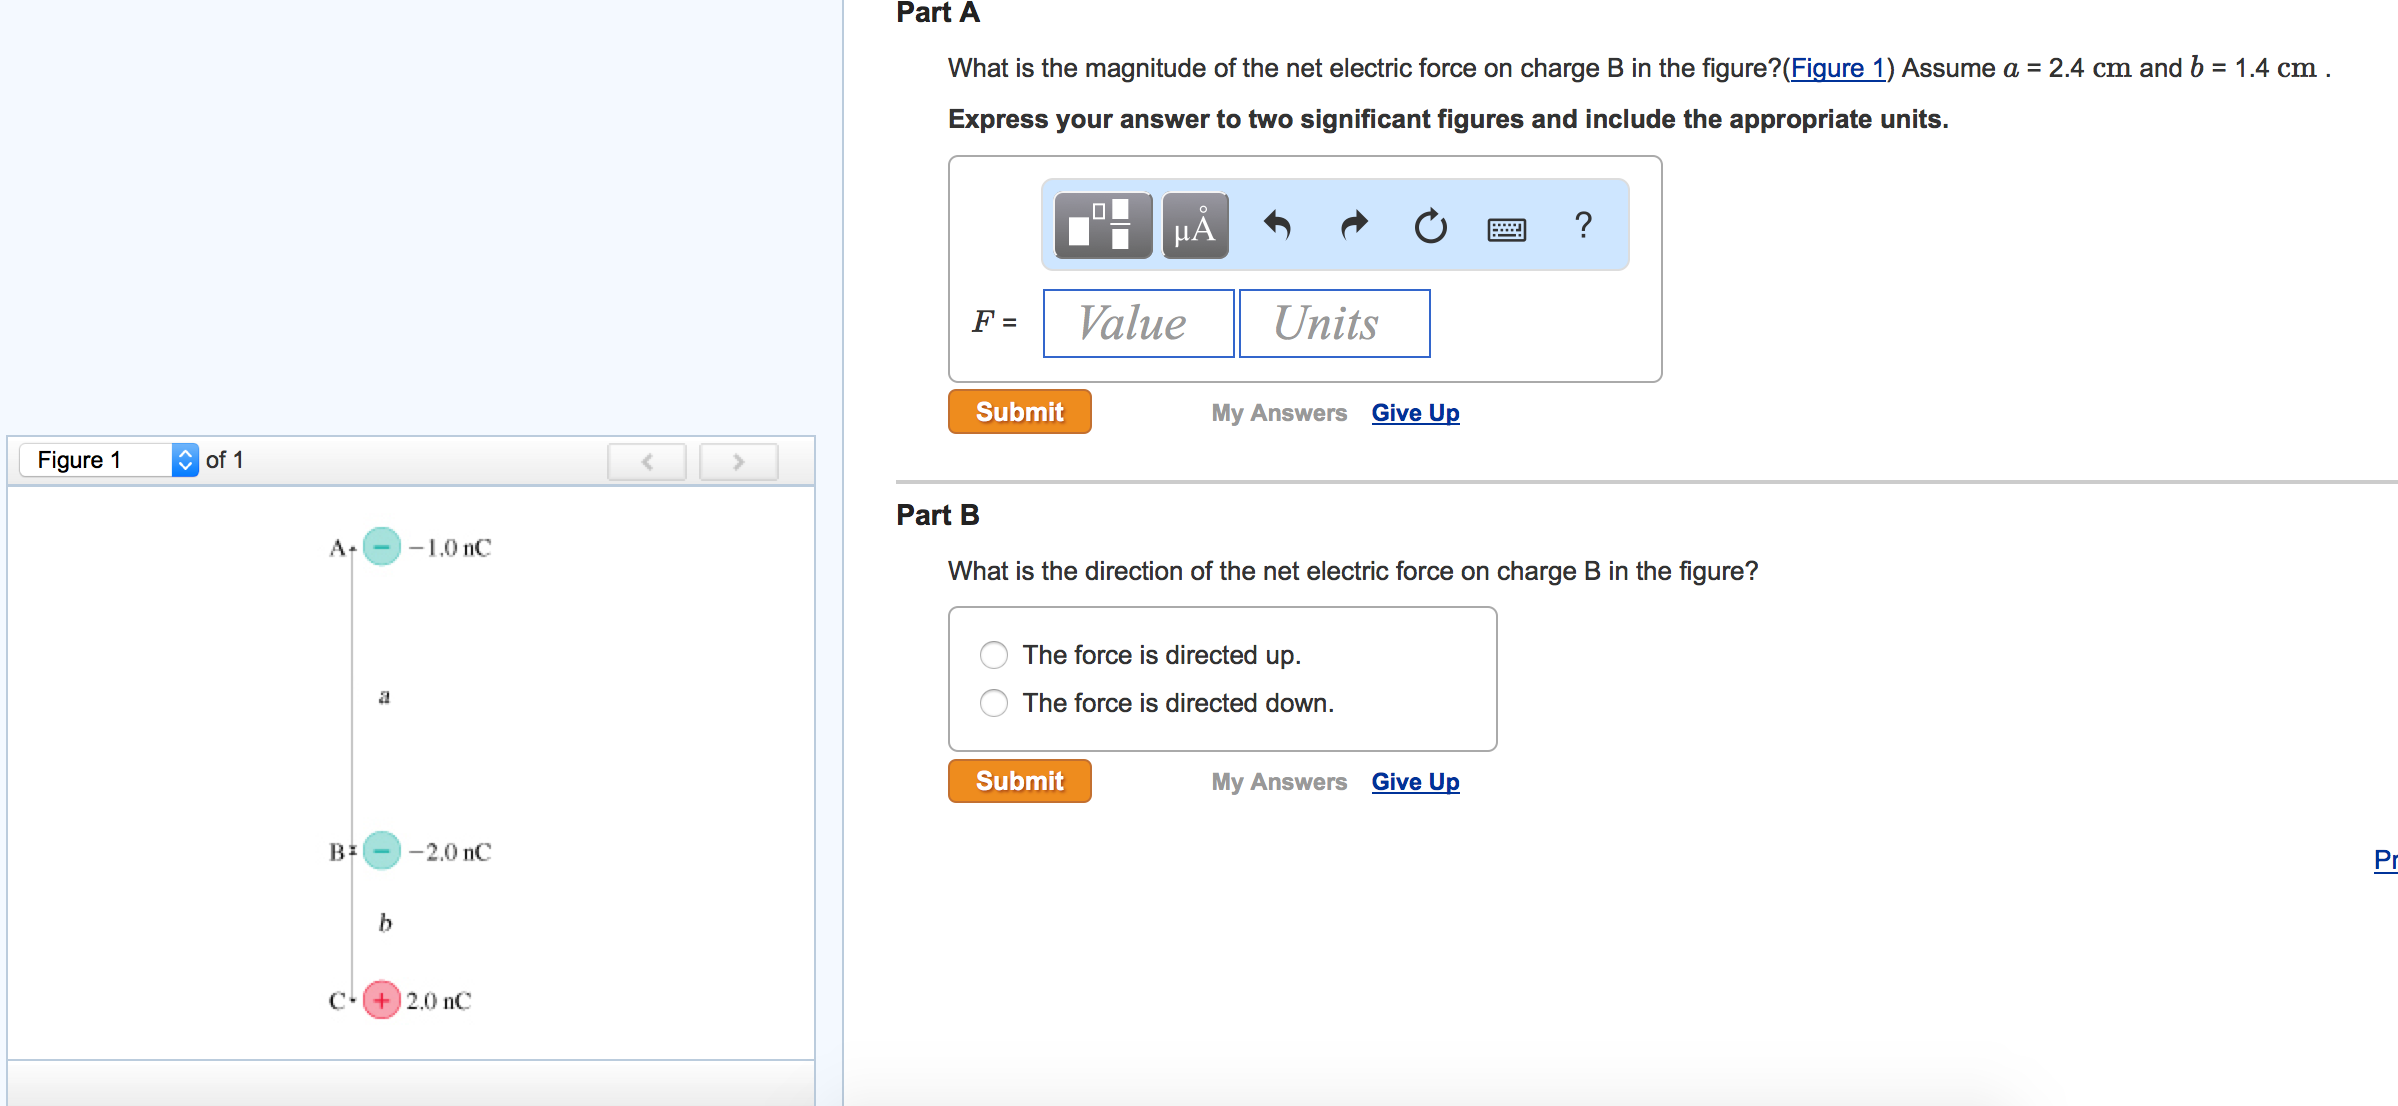Click Give Up link for Part A

pos(1415,413)
